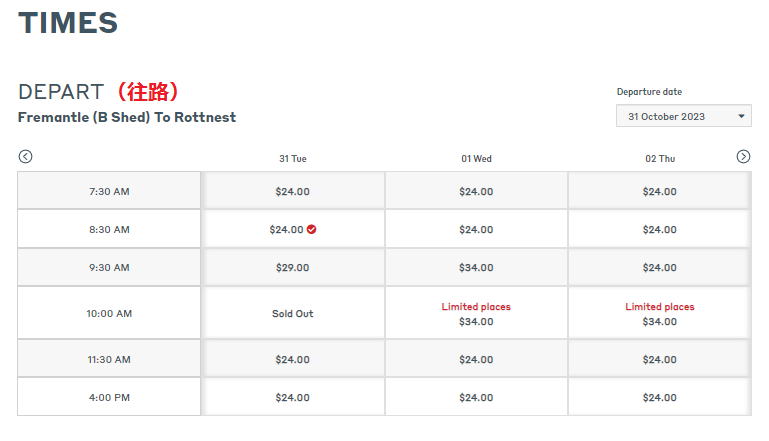Deselect the checked 8:30 AM fare on 31 Tue
Screen dimensions: 769x441
click(x=293, y=229)
